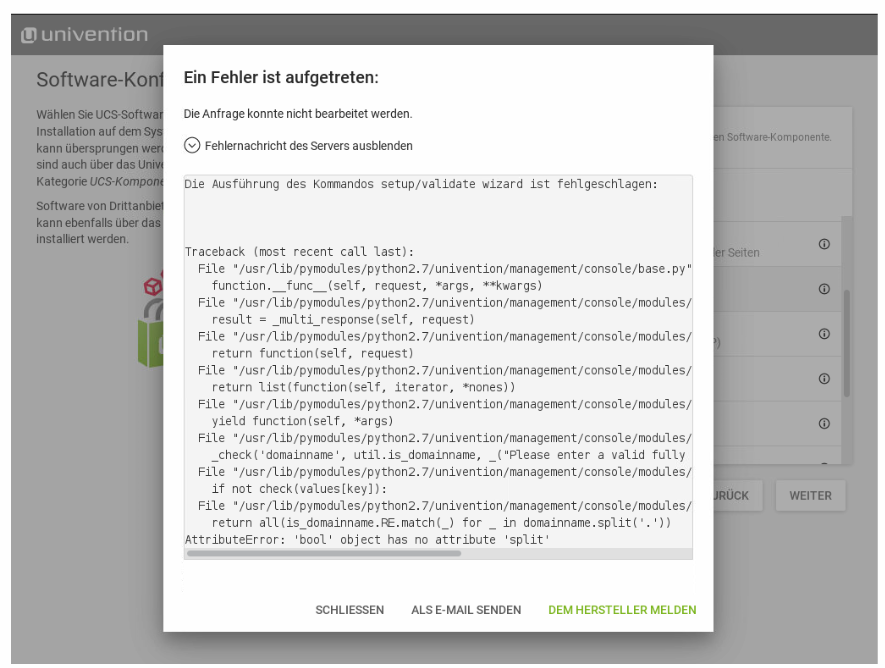Image resolution: width=885 pixels, height=668 pixels.
Task: Select DEM HERSTELLER MELDEN
Action: point(622,610)
